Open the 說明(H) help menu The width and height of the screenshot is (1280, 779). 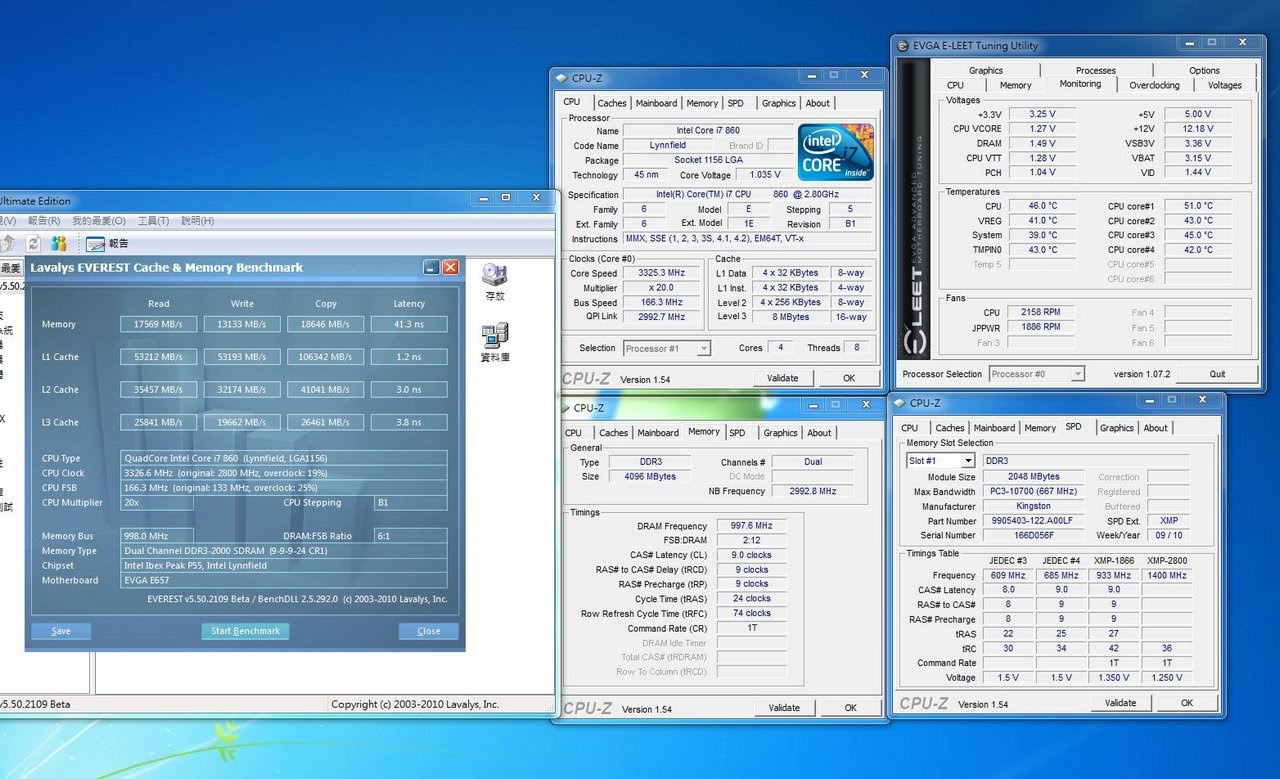(x=197, y=220)
